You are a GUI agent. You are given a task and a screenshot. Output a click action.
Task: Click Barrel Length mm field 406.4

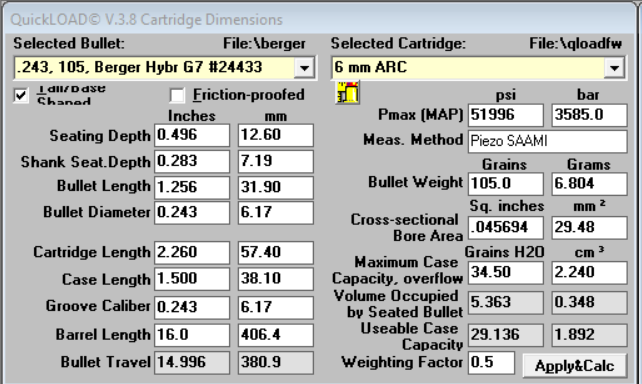(276, 335)
